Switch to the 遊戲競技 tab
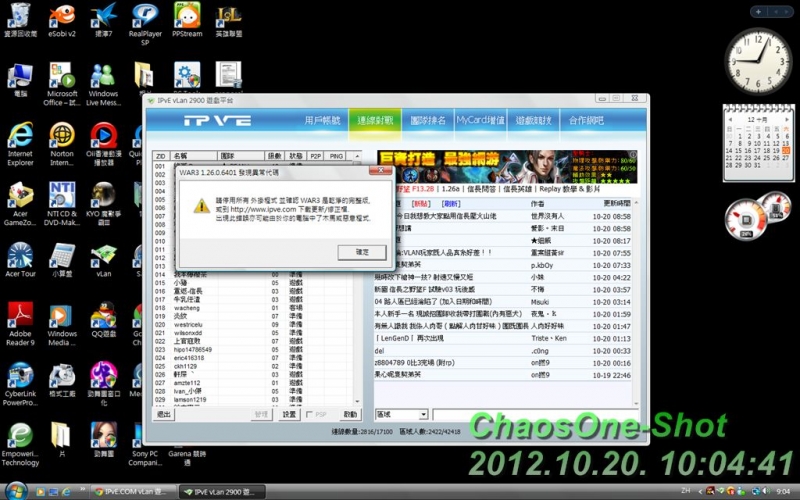 pyautogui.click(x=533, y=120)
